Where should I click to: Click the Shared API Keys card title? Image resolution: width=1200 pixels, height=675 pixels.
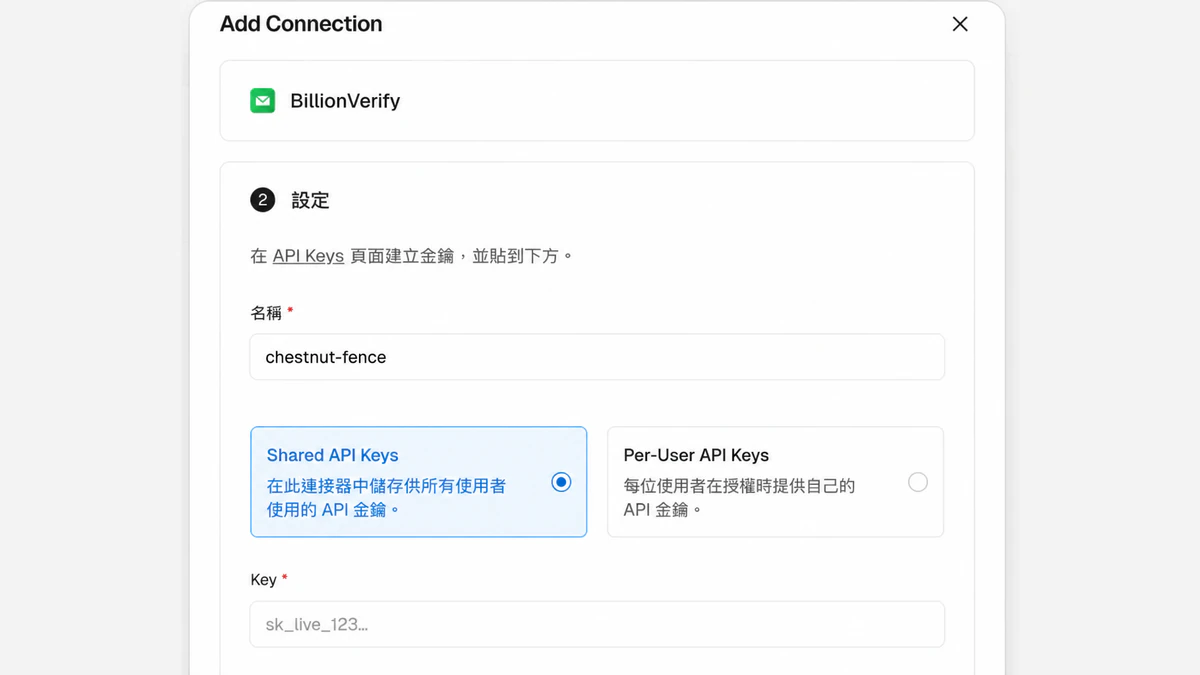(x=332, y=455)
